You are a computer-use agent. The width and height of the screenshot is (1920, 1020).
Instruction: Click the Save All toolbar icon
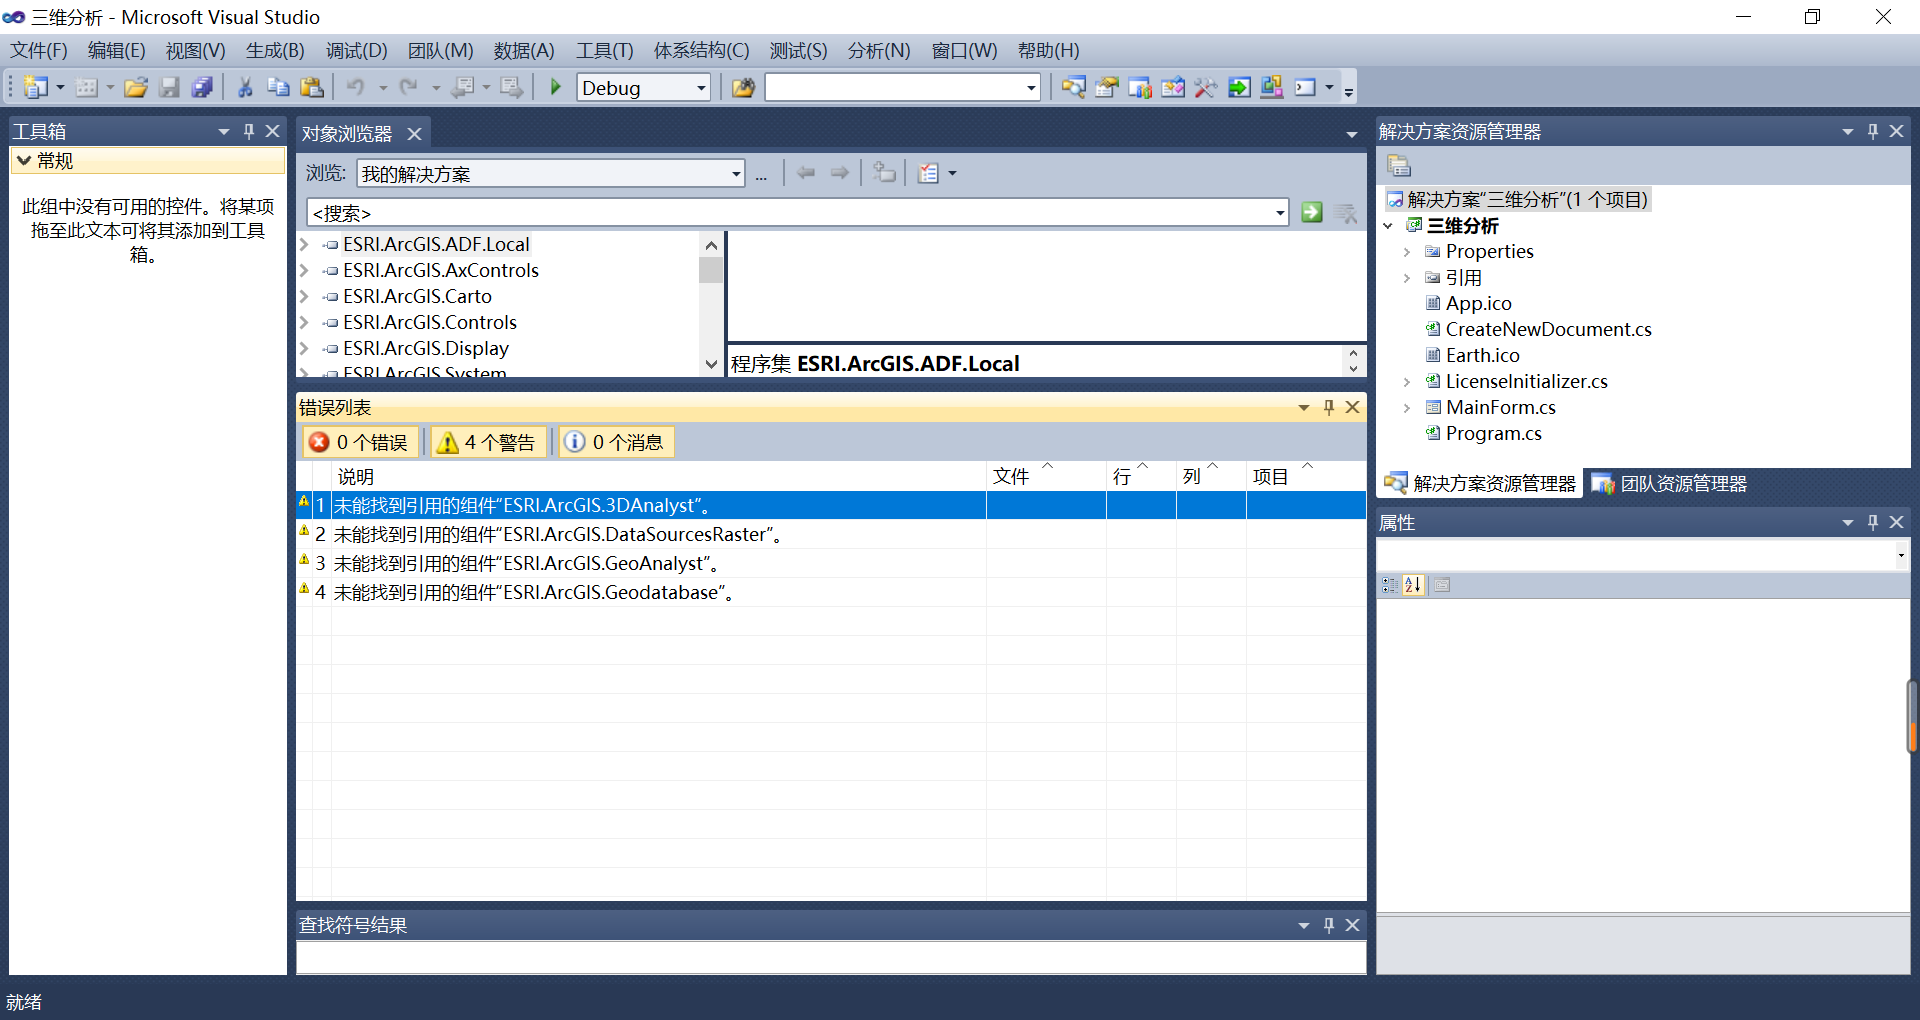[x=202, y=88]
